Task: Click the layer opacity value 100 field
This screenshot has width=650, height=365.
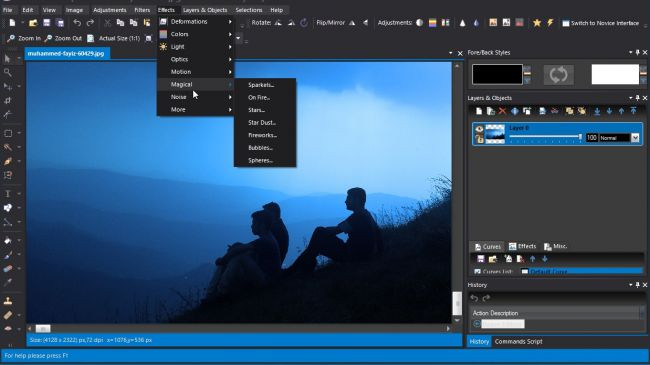Action: [592, 138]
